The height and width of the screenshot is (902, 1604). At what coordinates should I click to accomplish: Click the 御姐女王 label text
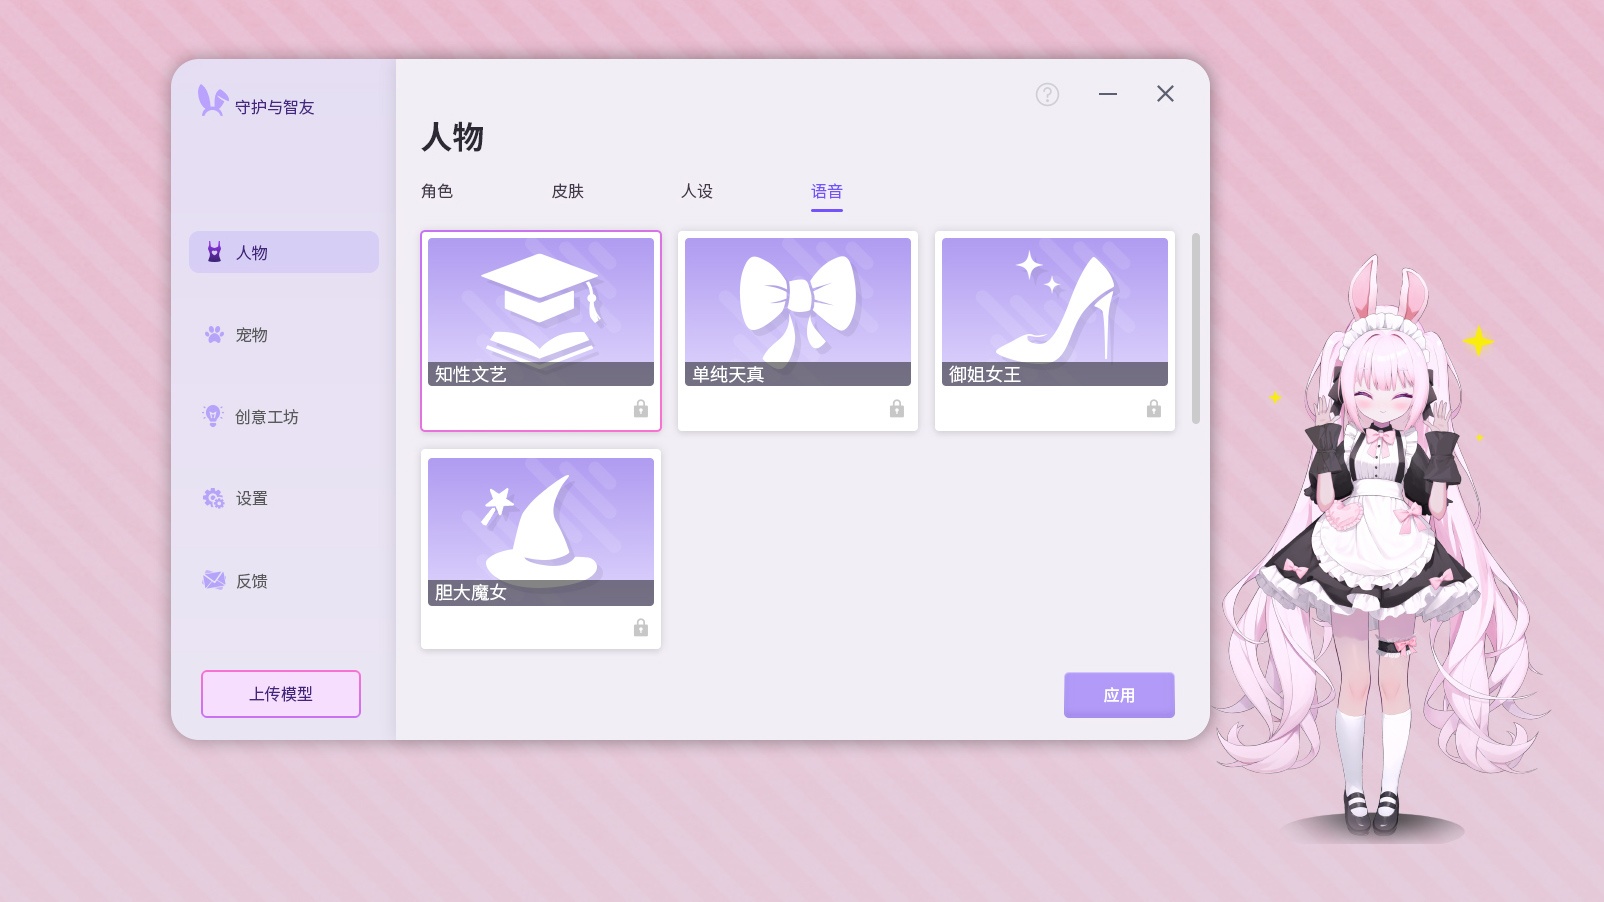click(985, 374)
